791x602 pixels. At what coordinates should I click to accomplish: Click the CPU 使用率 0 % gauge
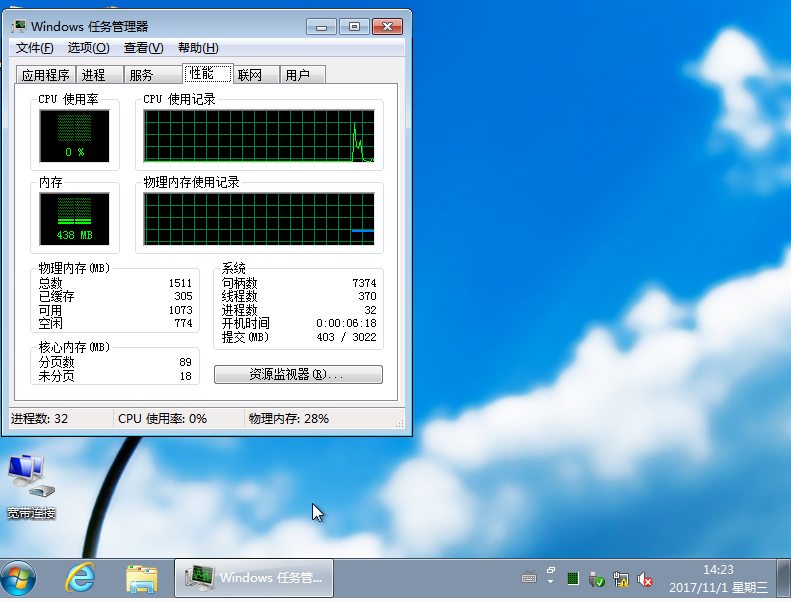tap(75, 136)
